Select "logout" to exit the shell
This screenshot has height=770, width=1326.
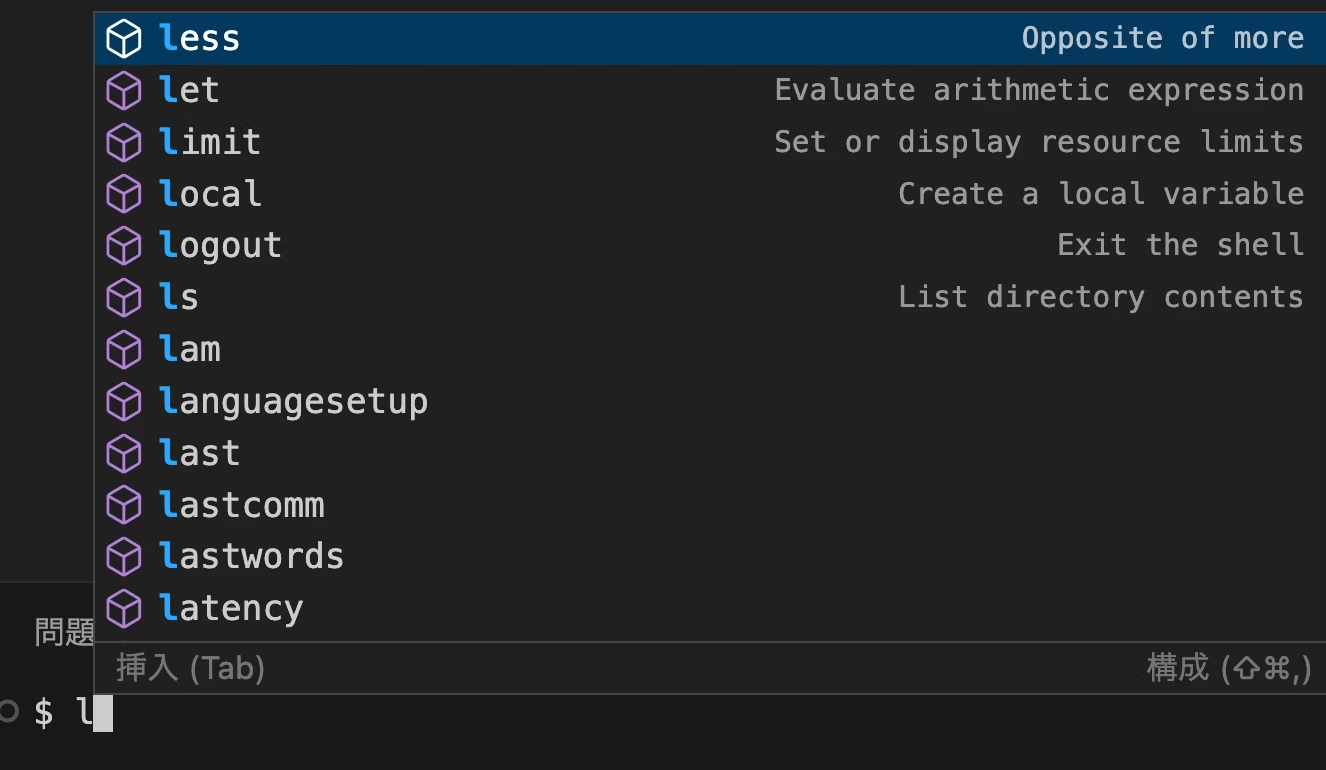(220, 245)
